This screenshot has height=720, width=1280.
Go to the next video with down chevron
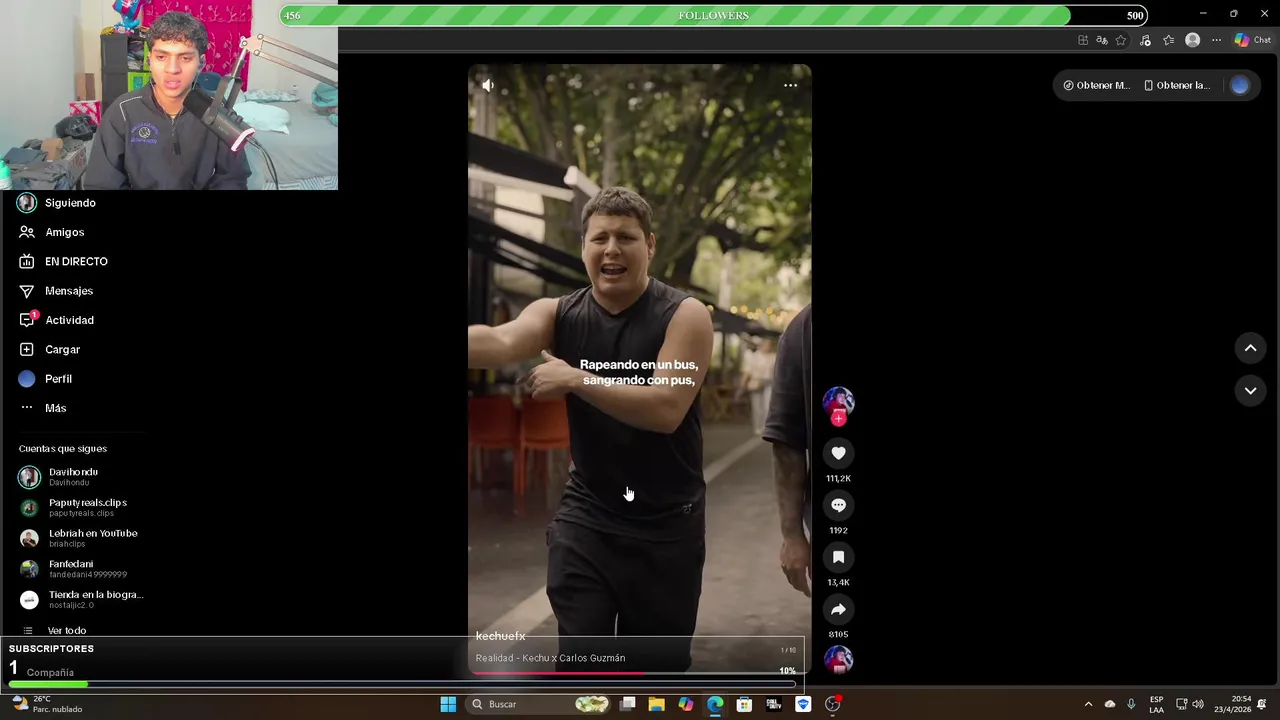[1250, 390]
